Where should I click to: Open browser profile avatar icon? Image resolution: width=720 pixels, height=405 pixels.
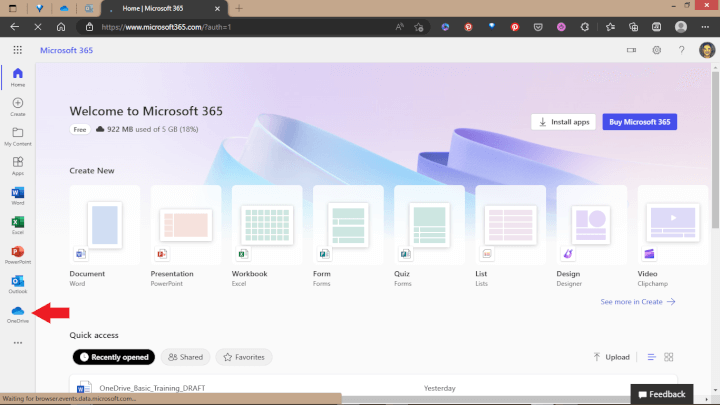[681, 27]
